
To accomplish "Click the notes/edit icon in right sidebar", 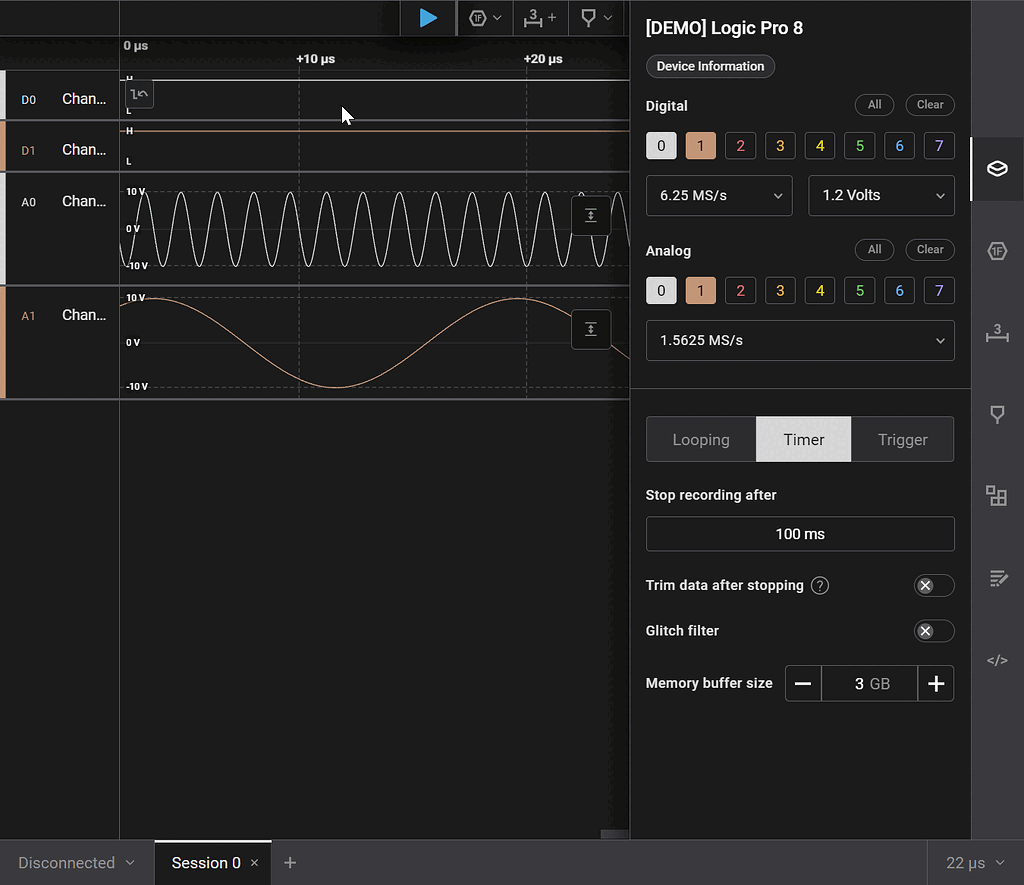I will pyautogui.click(x=996, y=578).
